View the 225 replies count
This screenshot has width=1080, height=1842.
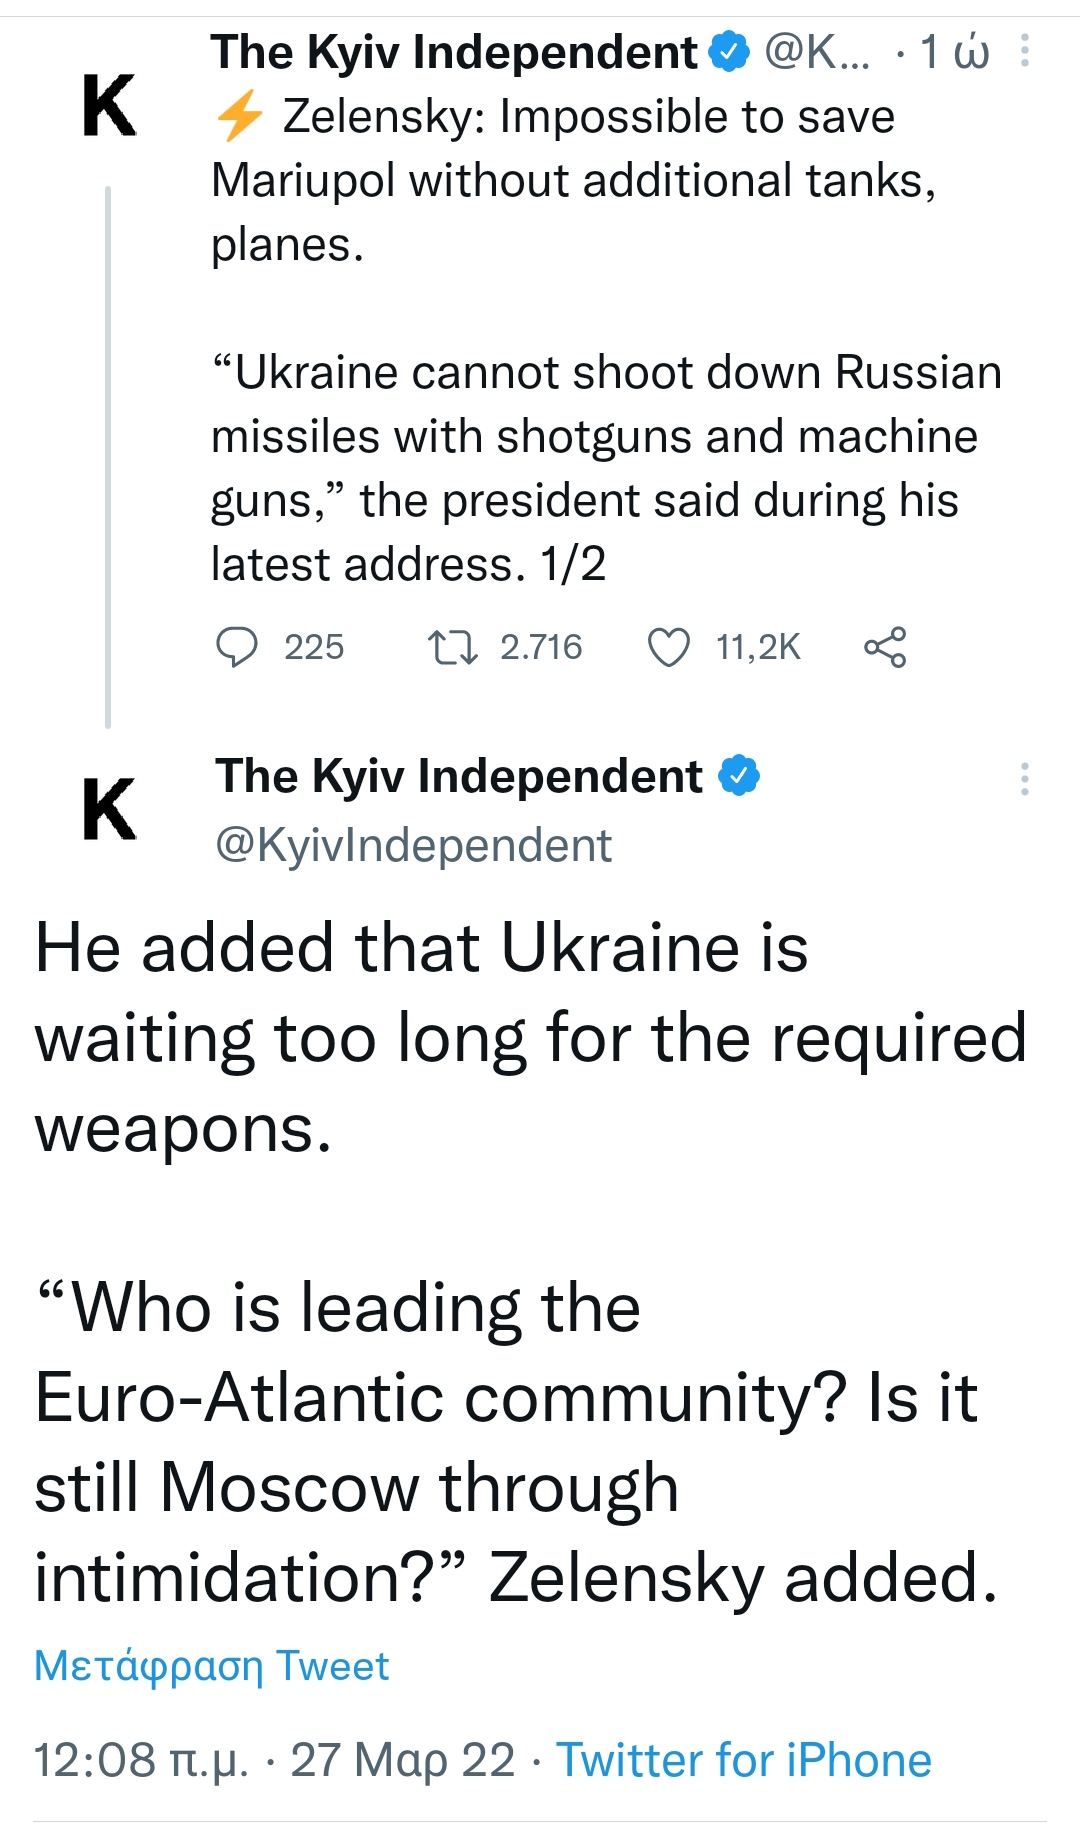[x=314, y=647]
